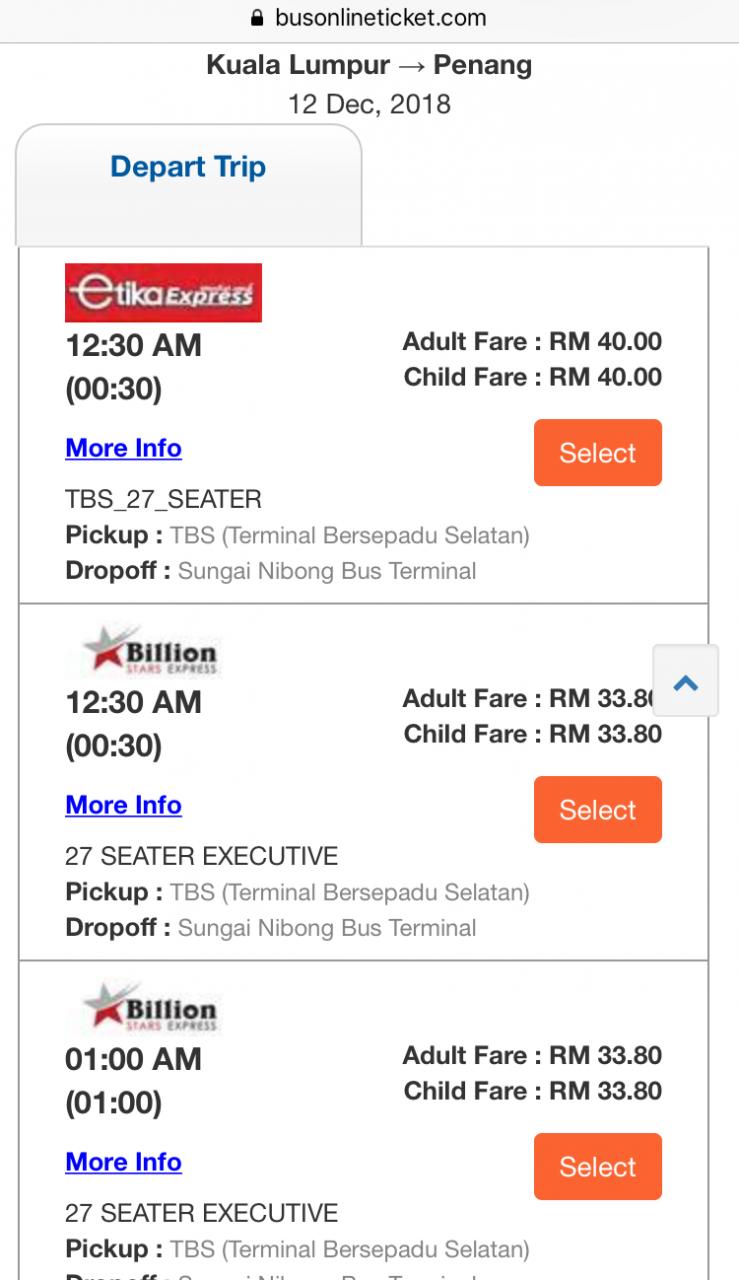739x1280 pixels.
Task: Click Etika trip's Sungai Nibong dropoff text
Action: 326,571
